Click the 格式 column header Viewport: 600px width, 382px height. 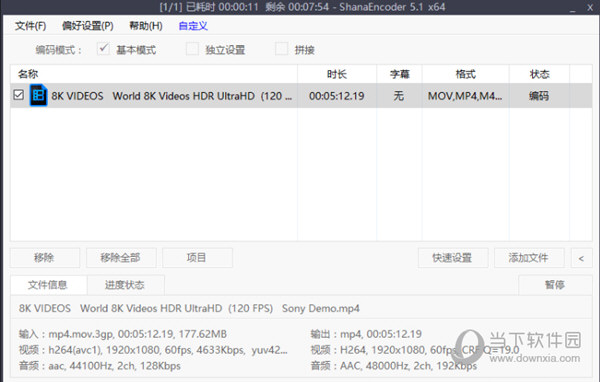pos(465,74)
